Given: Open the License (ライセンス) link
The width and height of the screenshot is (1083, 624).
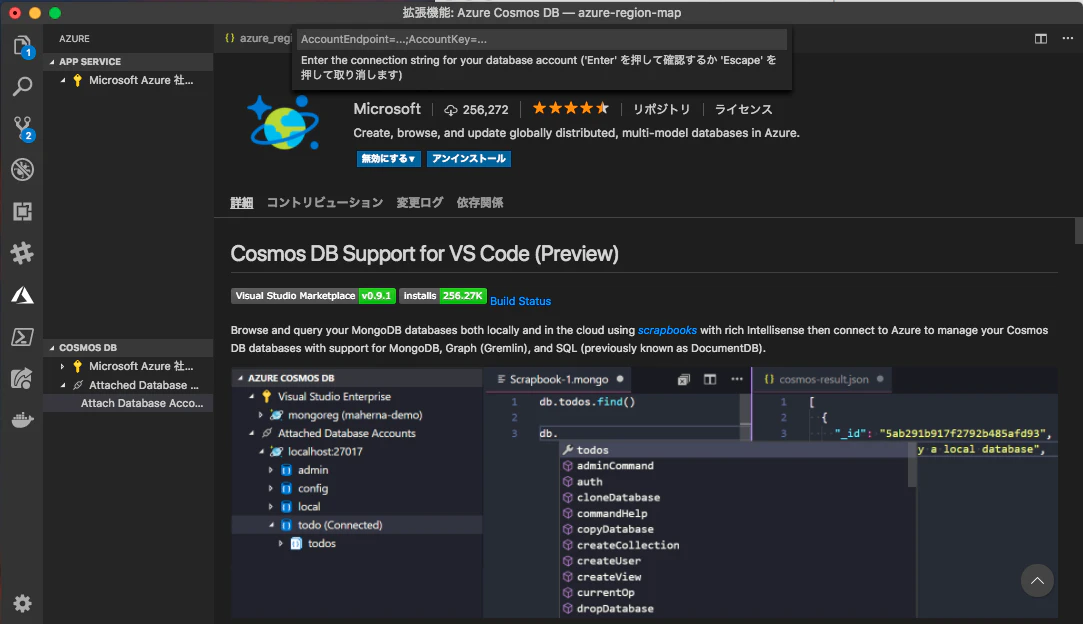Looking at the screenshot, I should [743, 109].
